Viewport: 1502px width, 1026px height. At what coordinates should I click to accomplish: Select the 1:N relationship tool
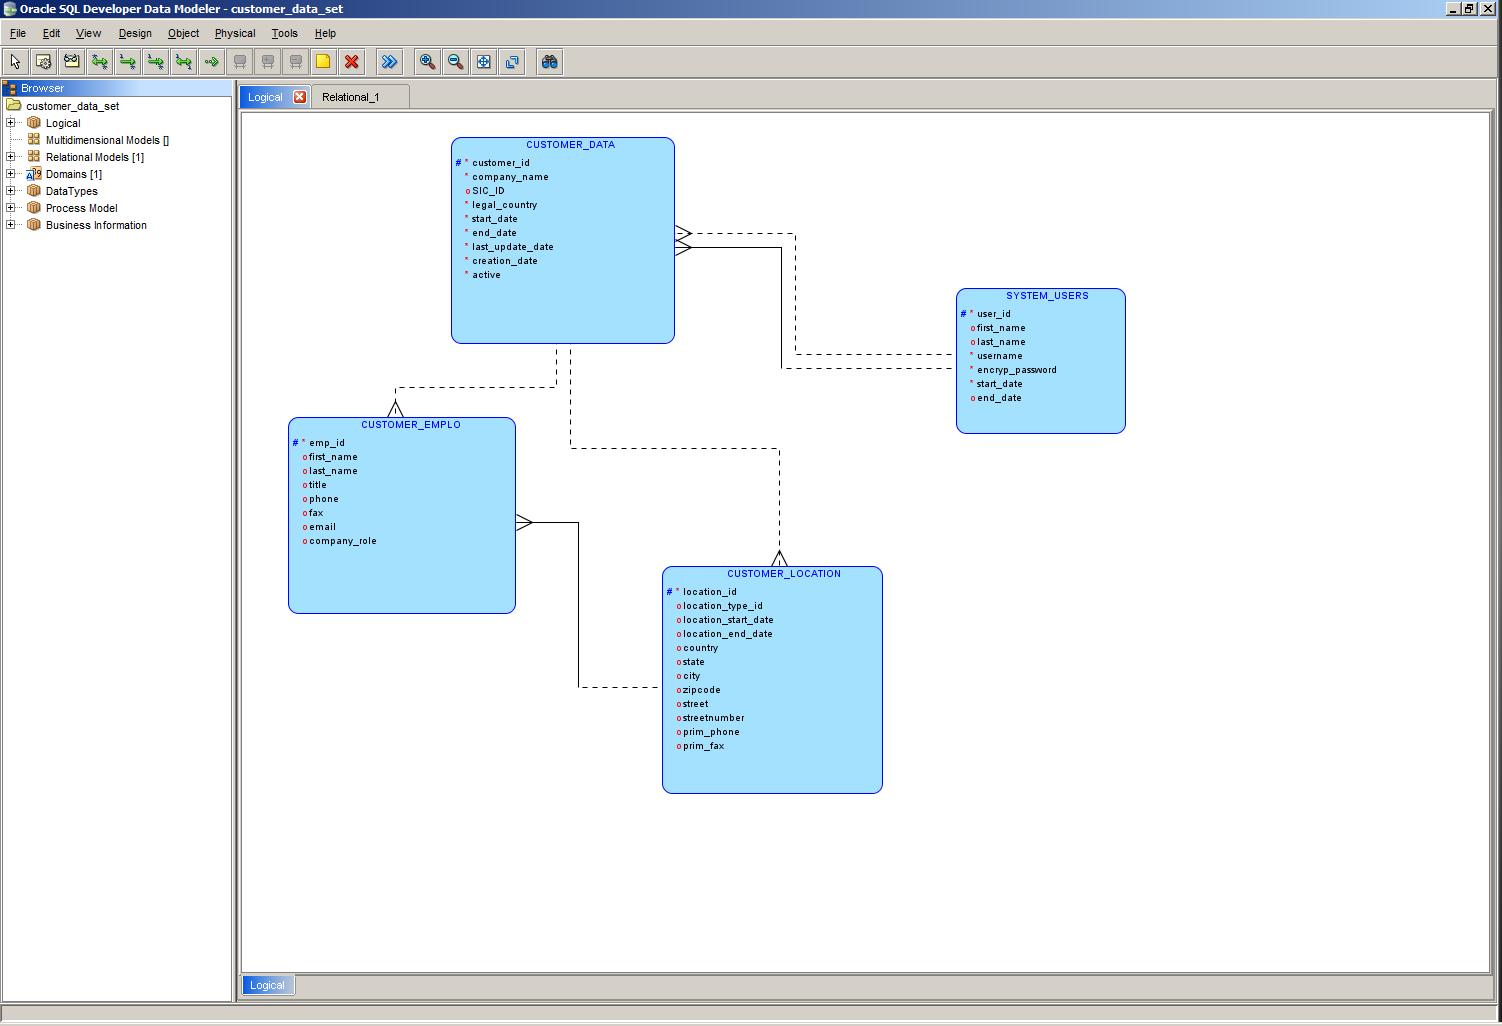tap(127, 61)
